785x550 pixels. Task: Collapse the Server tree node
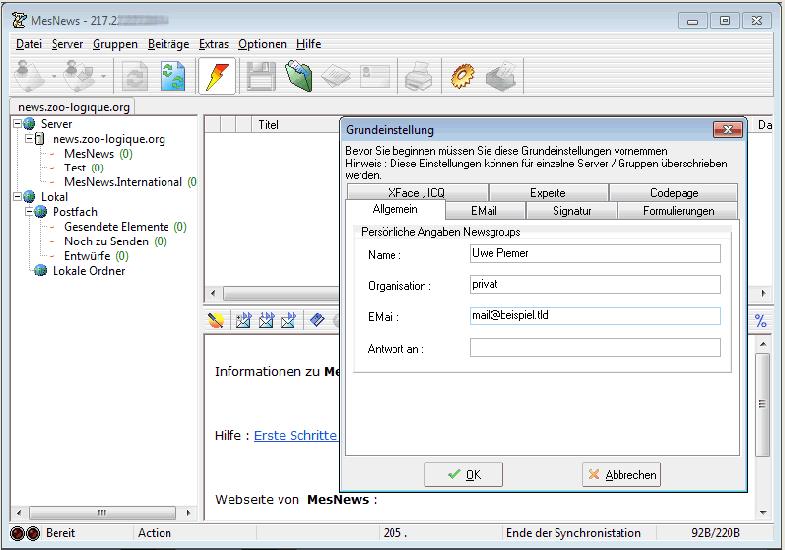[x=16, y=124]
